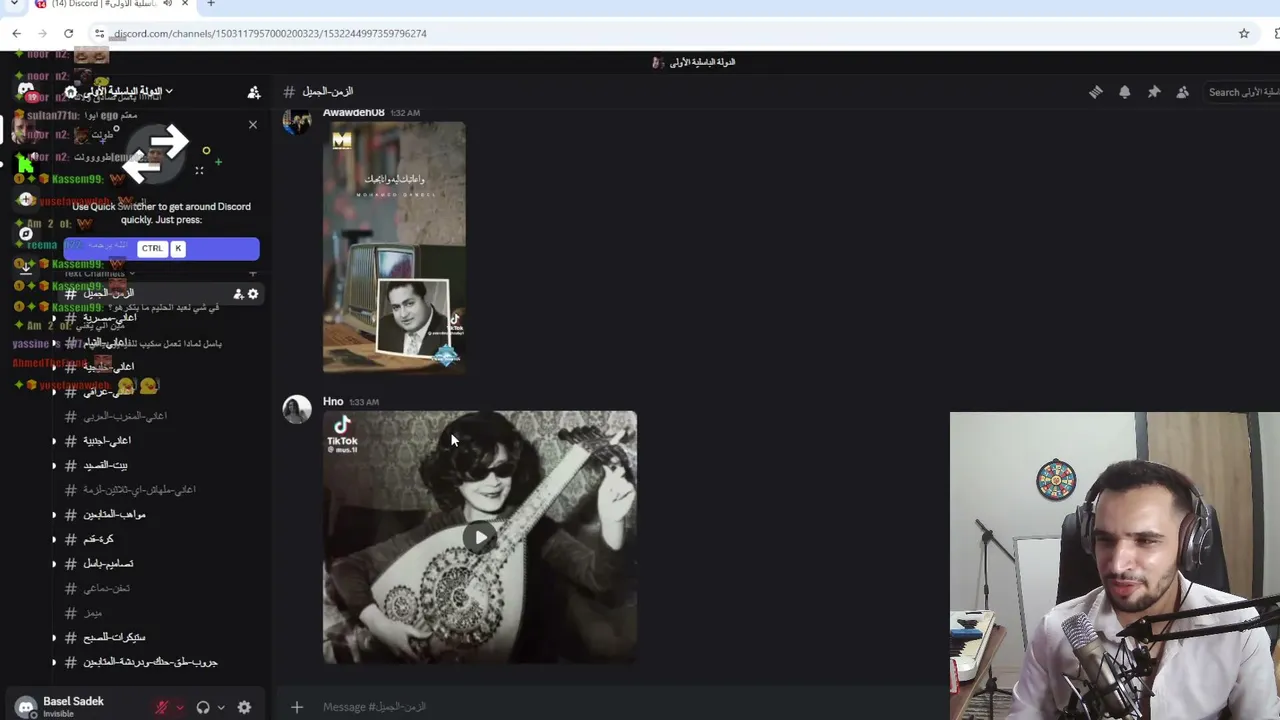
Task: Dismiss the Quick Switcher tip
Action: pyautogui.click(x=252, y=125)
